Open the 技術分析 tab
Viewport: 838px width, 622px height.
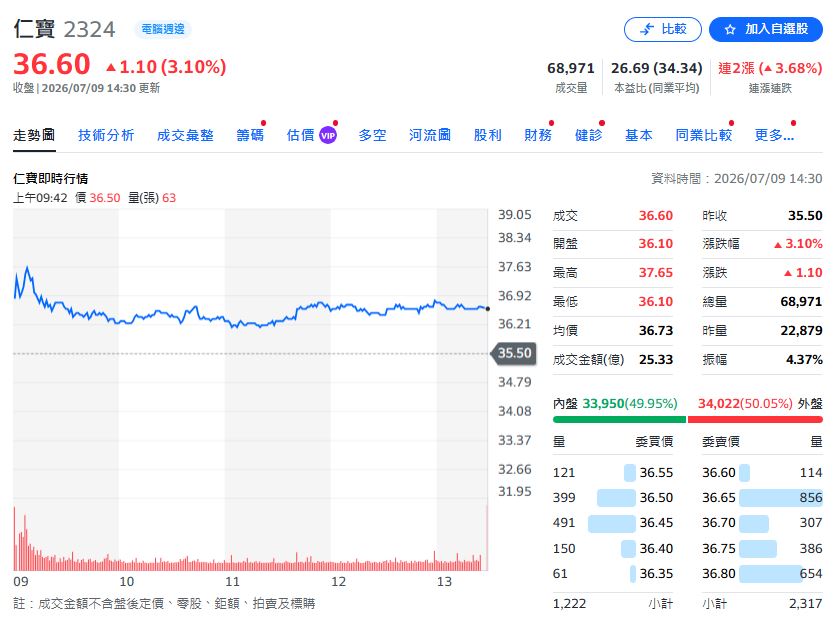click(x=106, y=135)
